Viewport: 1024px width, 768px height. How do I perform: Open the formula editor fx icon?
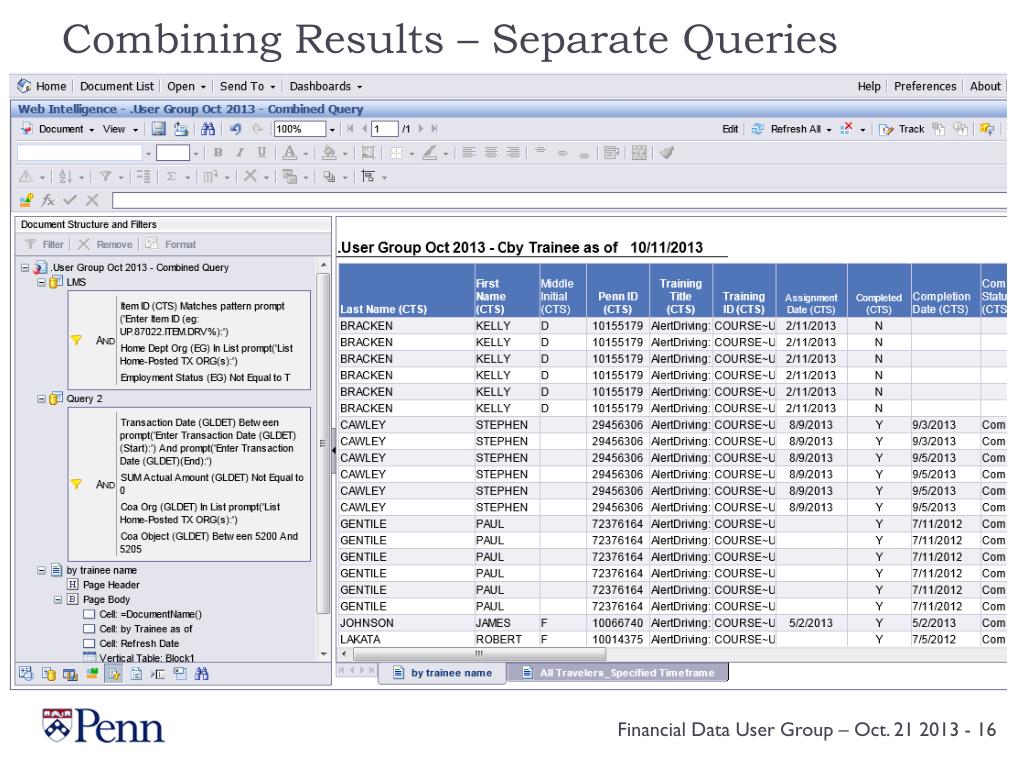45,201
